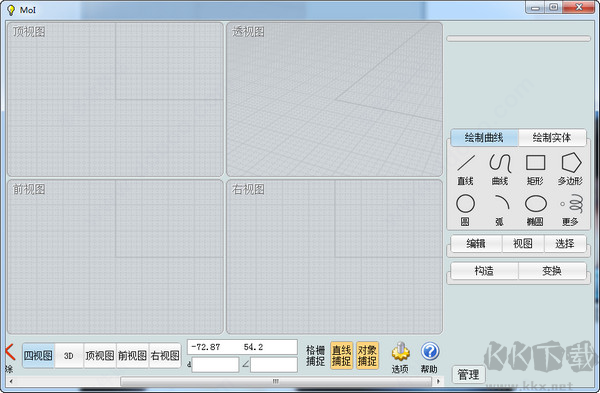600x393 pixels.
Task: Maximize the MoI window
Action: click(553, 7)
